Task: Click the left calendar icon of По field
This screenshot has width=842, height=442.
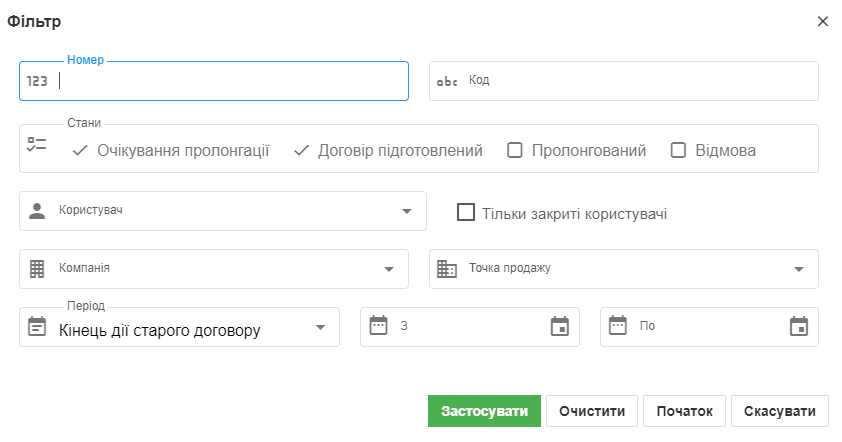Action: tap(618, 325)
